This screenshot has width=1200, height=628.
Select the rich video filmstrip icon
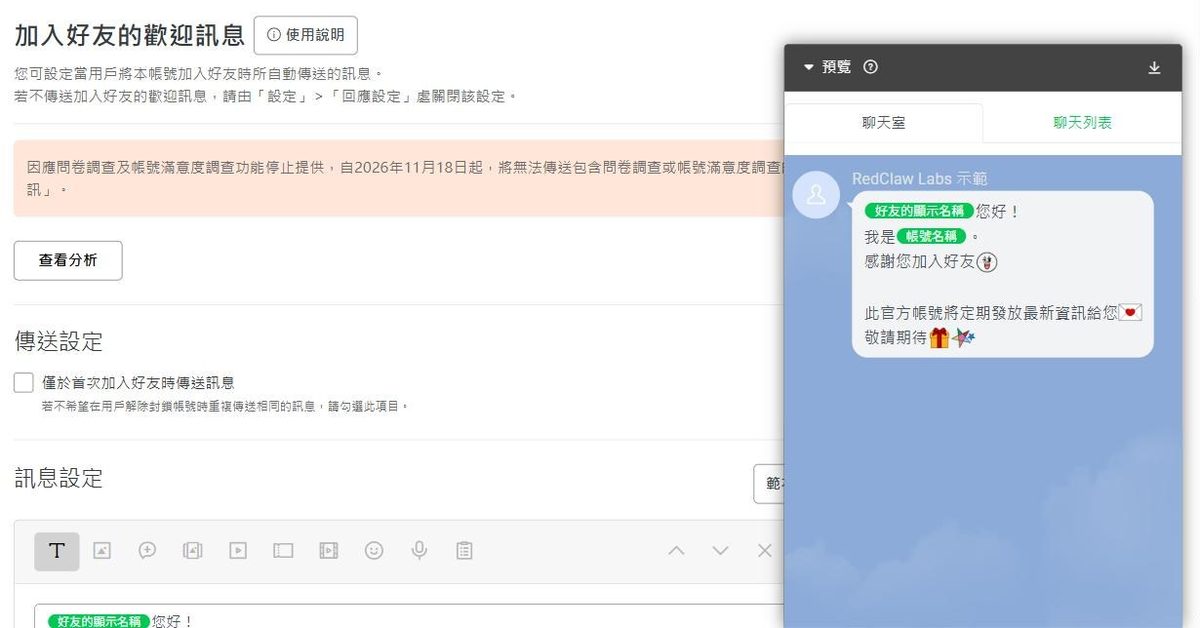329,550
